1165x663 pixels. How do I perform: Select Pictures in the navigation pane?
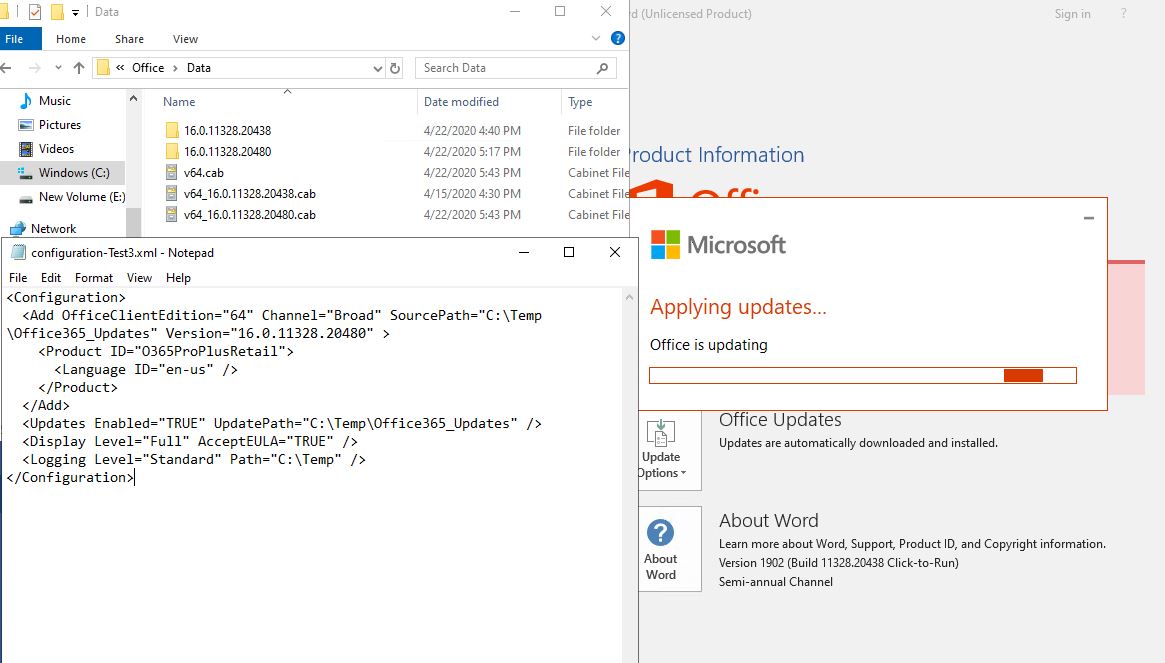59,125
